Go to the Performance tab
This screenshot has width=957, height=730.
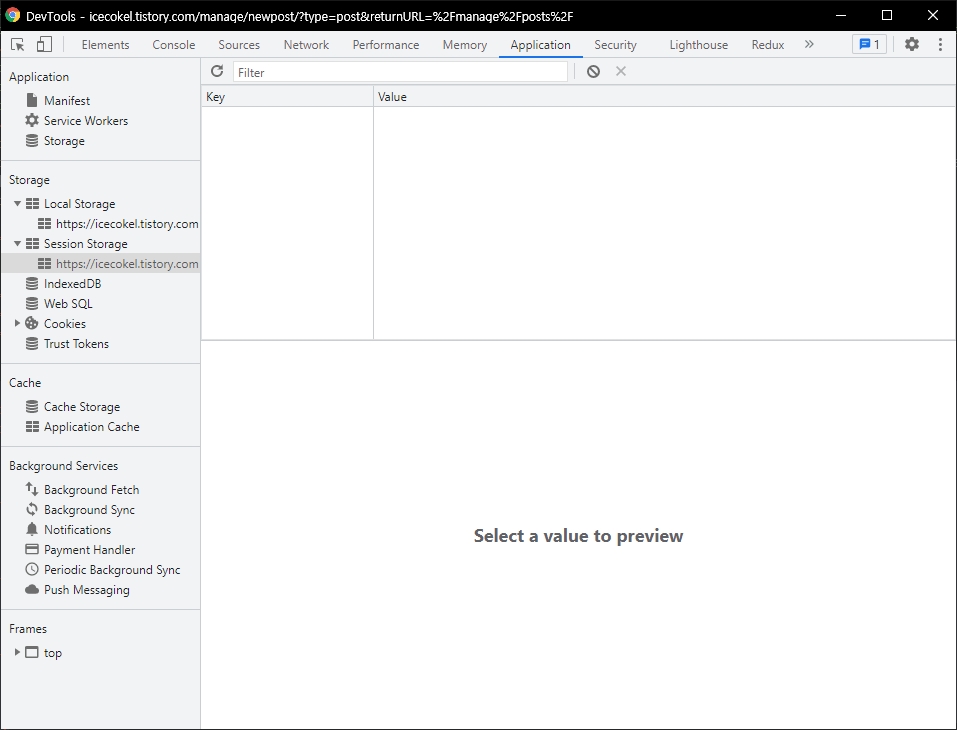[x=386, y=45]
